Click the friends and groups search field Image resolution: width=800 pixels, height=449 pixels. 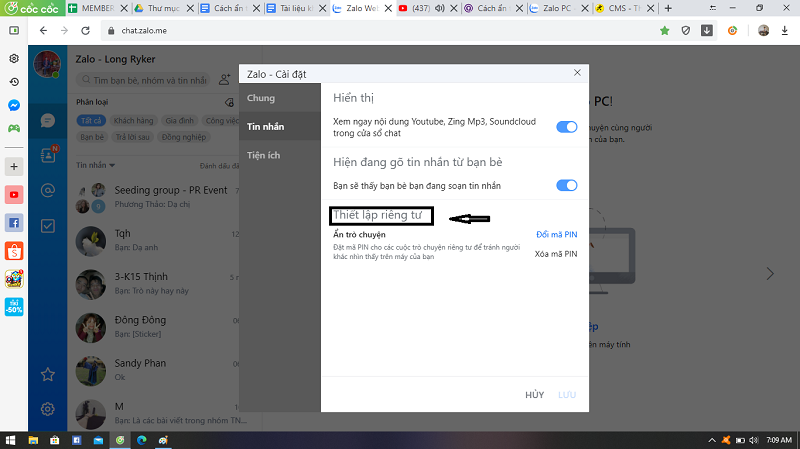pyautogui.click(x=143, y=80)
